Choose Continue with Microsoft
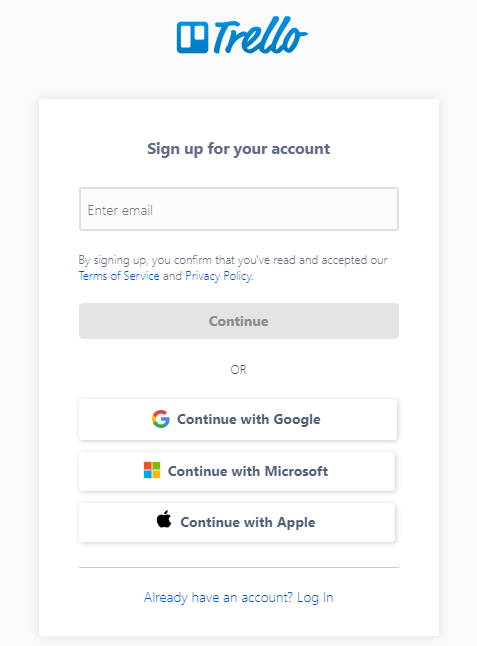Image resolution: width=477 pixels, height=646 pixels. [x=237, y=471]
